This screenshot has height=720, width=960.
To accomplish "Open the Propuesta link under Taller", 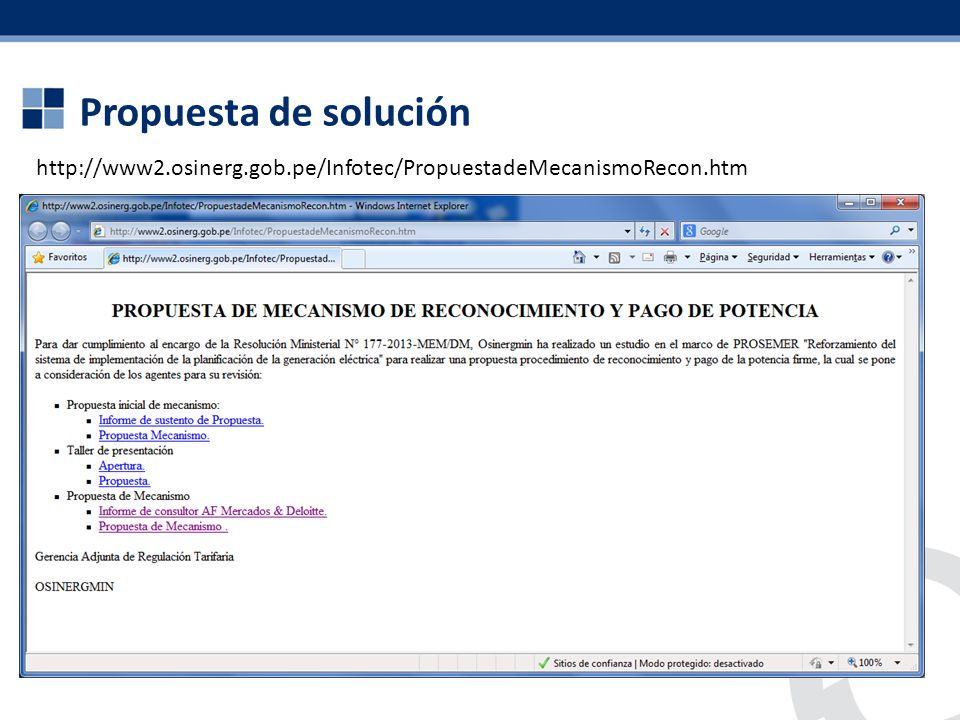I will [124, 481].
